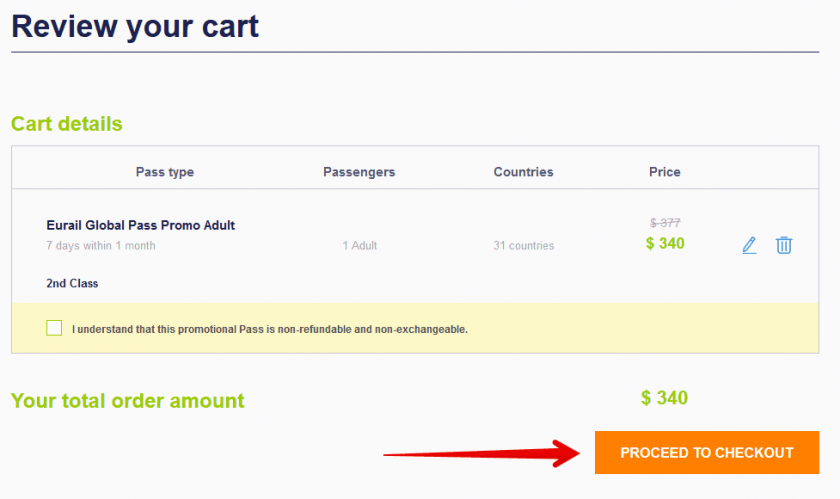Viewport: 840px width, 499px height.
Task: Click the Passengers column header
Action: [x=359, y=172]
